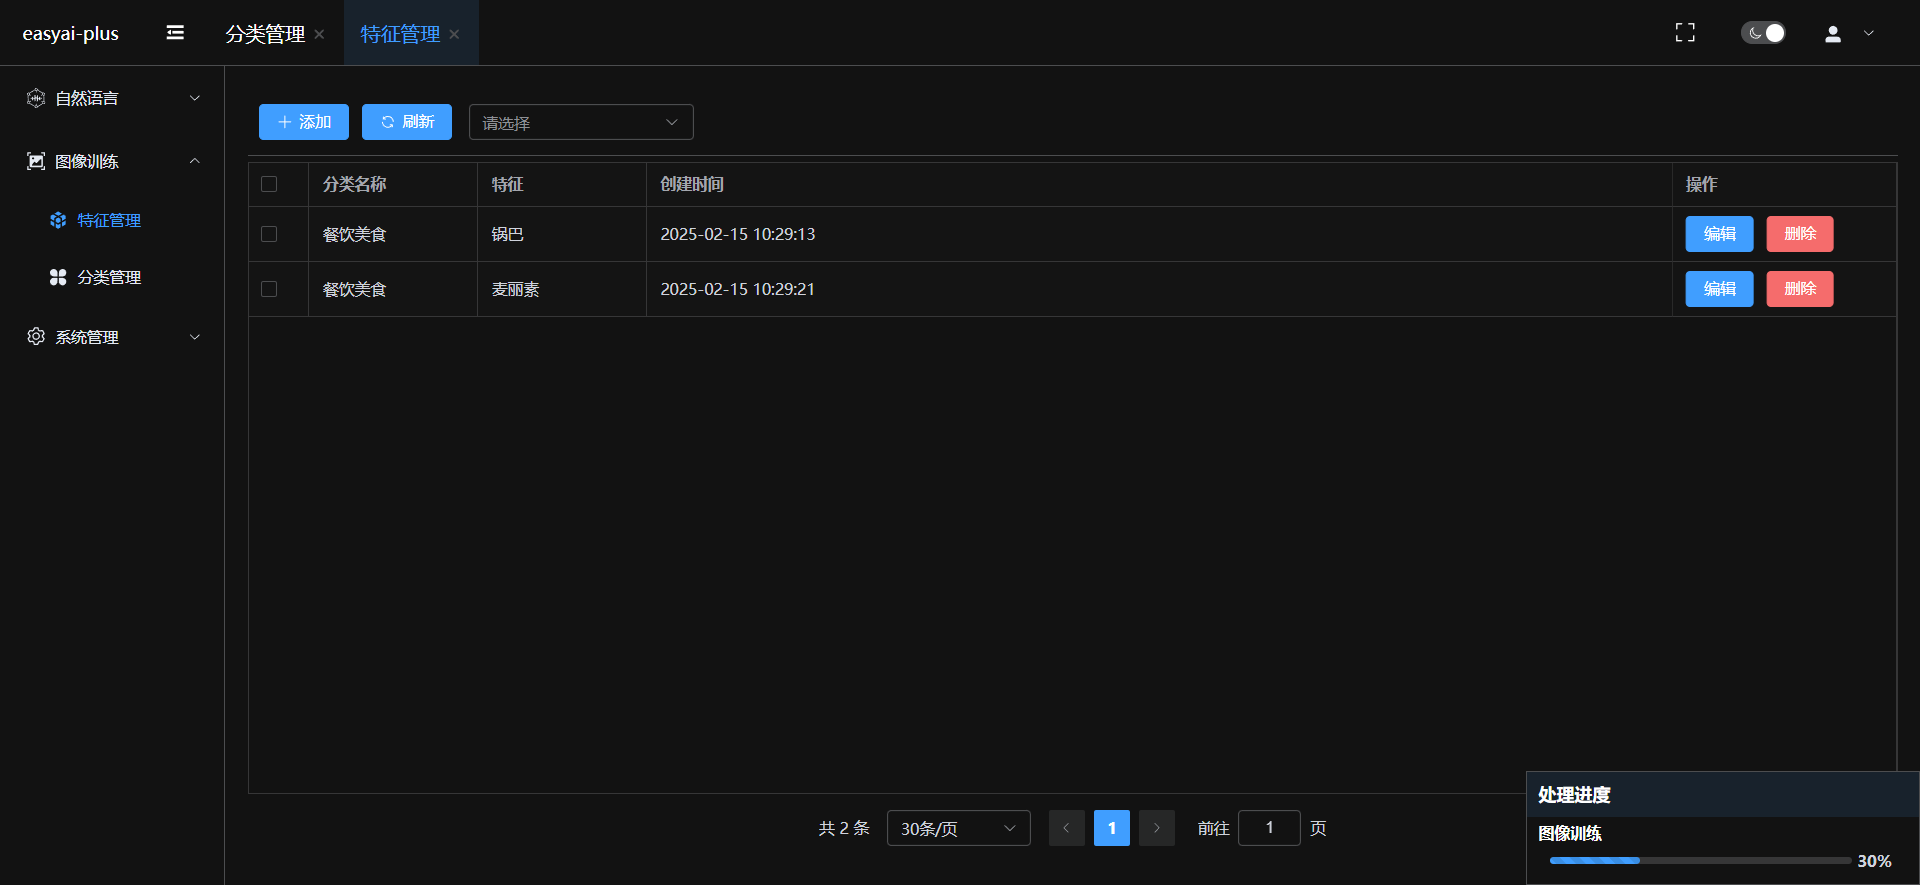
Task: Select the checkbox for the 麦丽素 row
Action: pos(269,289)
